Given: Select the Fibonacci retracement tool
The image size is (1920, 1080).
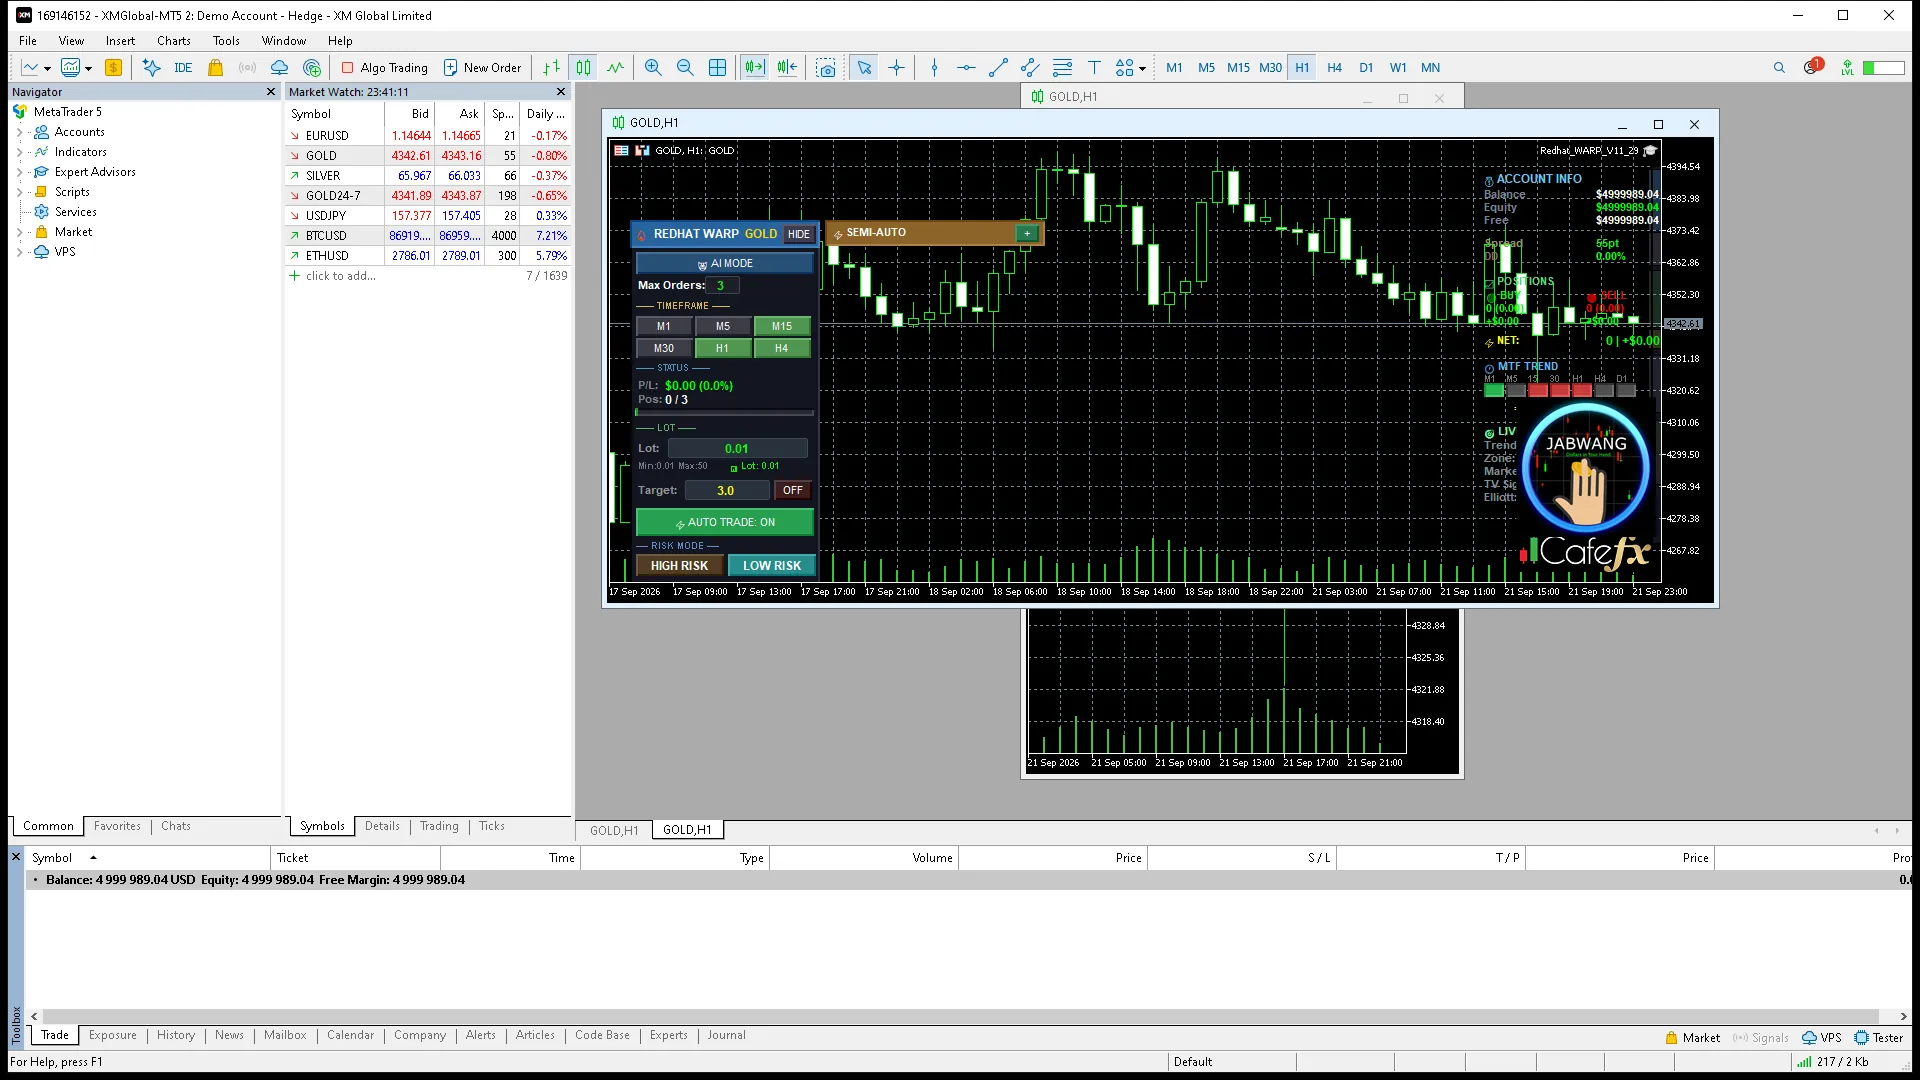Looking at the screenshot, I should tap(1062, 68).
